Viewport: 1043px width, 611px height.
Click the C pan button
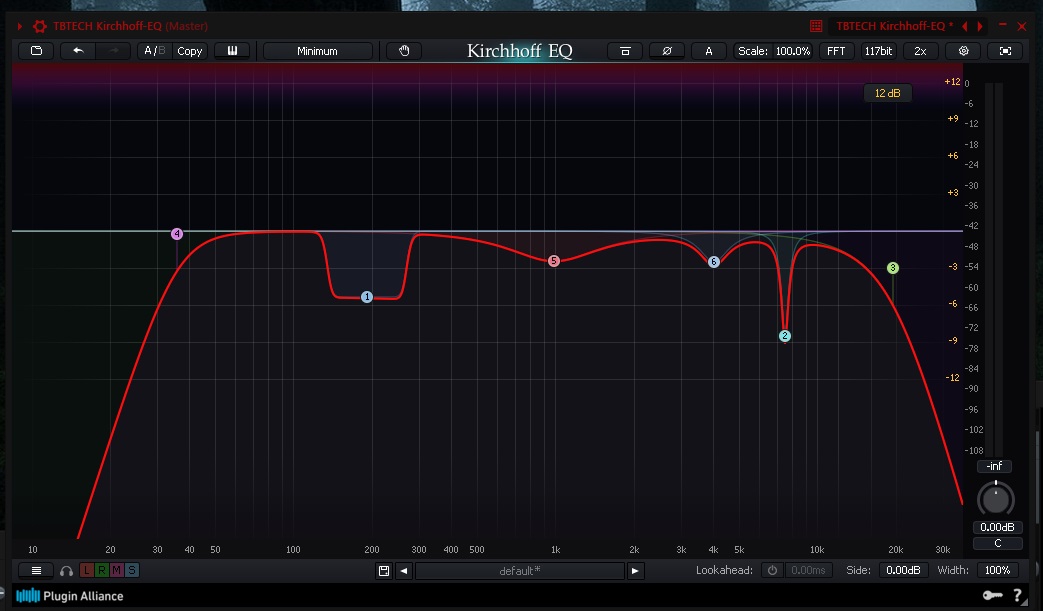coord(997,543)
